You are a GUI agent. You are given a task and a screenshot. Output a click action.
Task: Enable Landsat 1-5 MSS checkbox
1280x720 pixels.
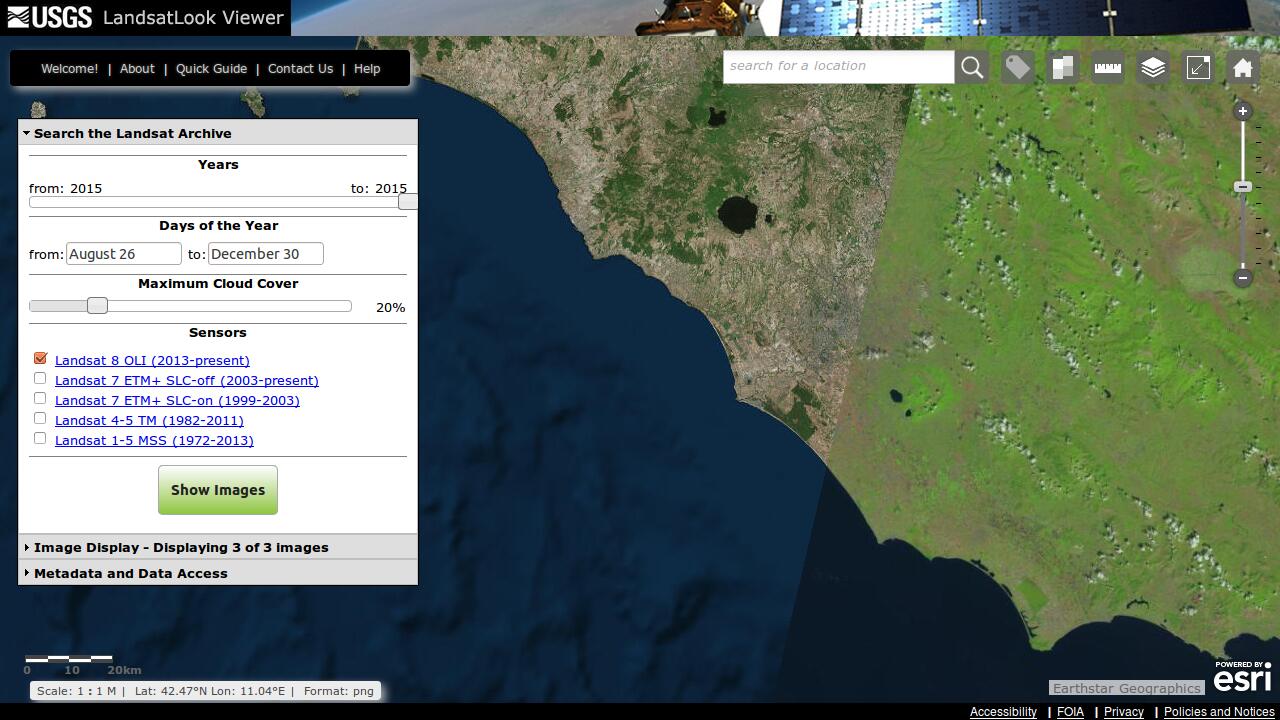(40, 438)
